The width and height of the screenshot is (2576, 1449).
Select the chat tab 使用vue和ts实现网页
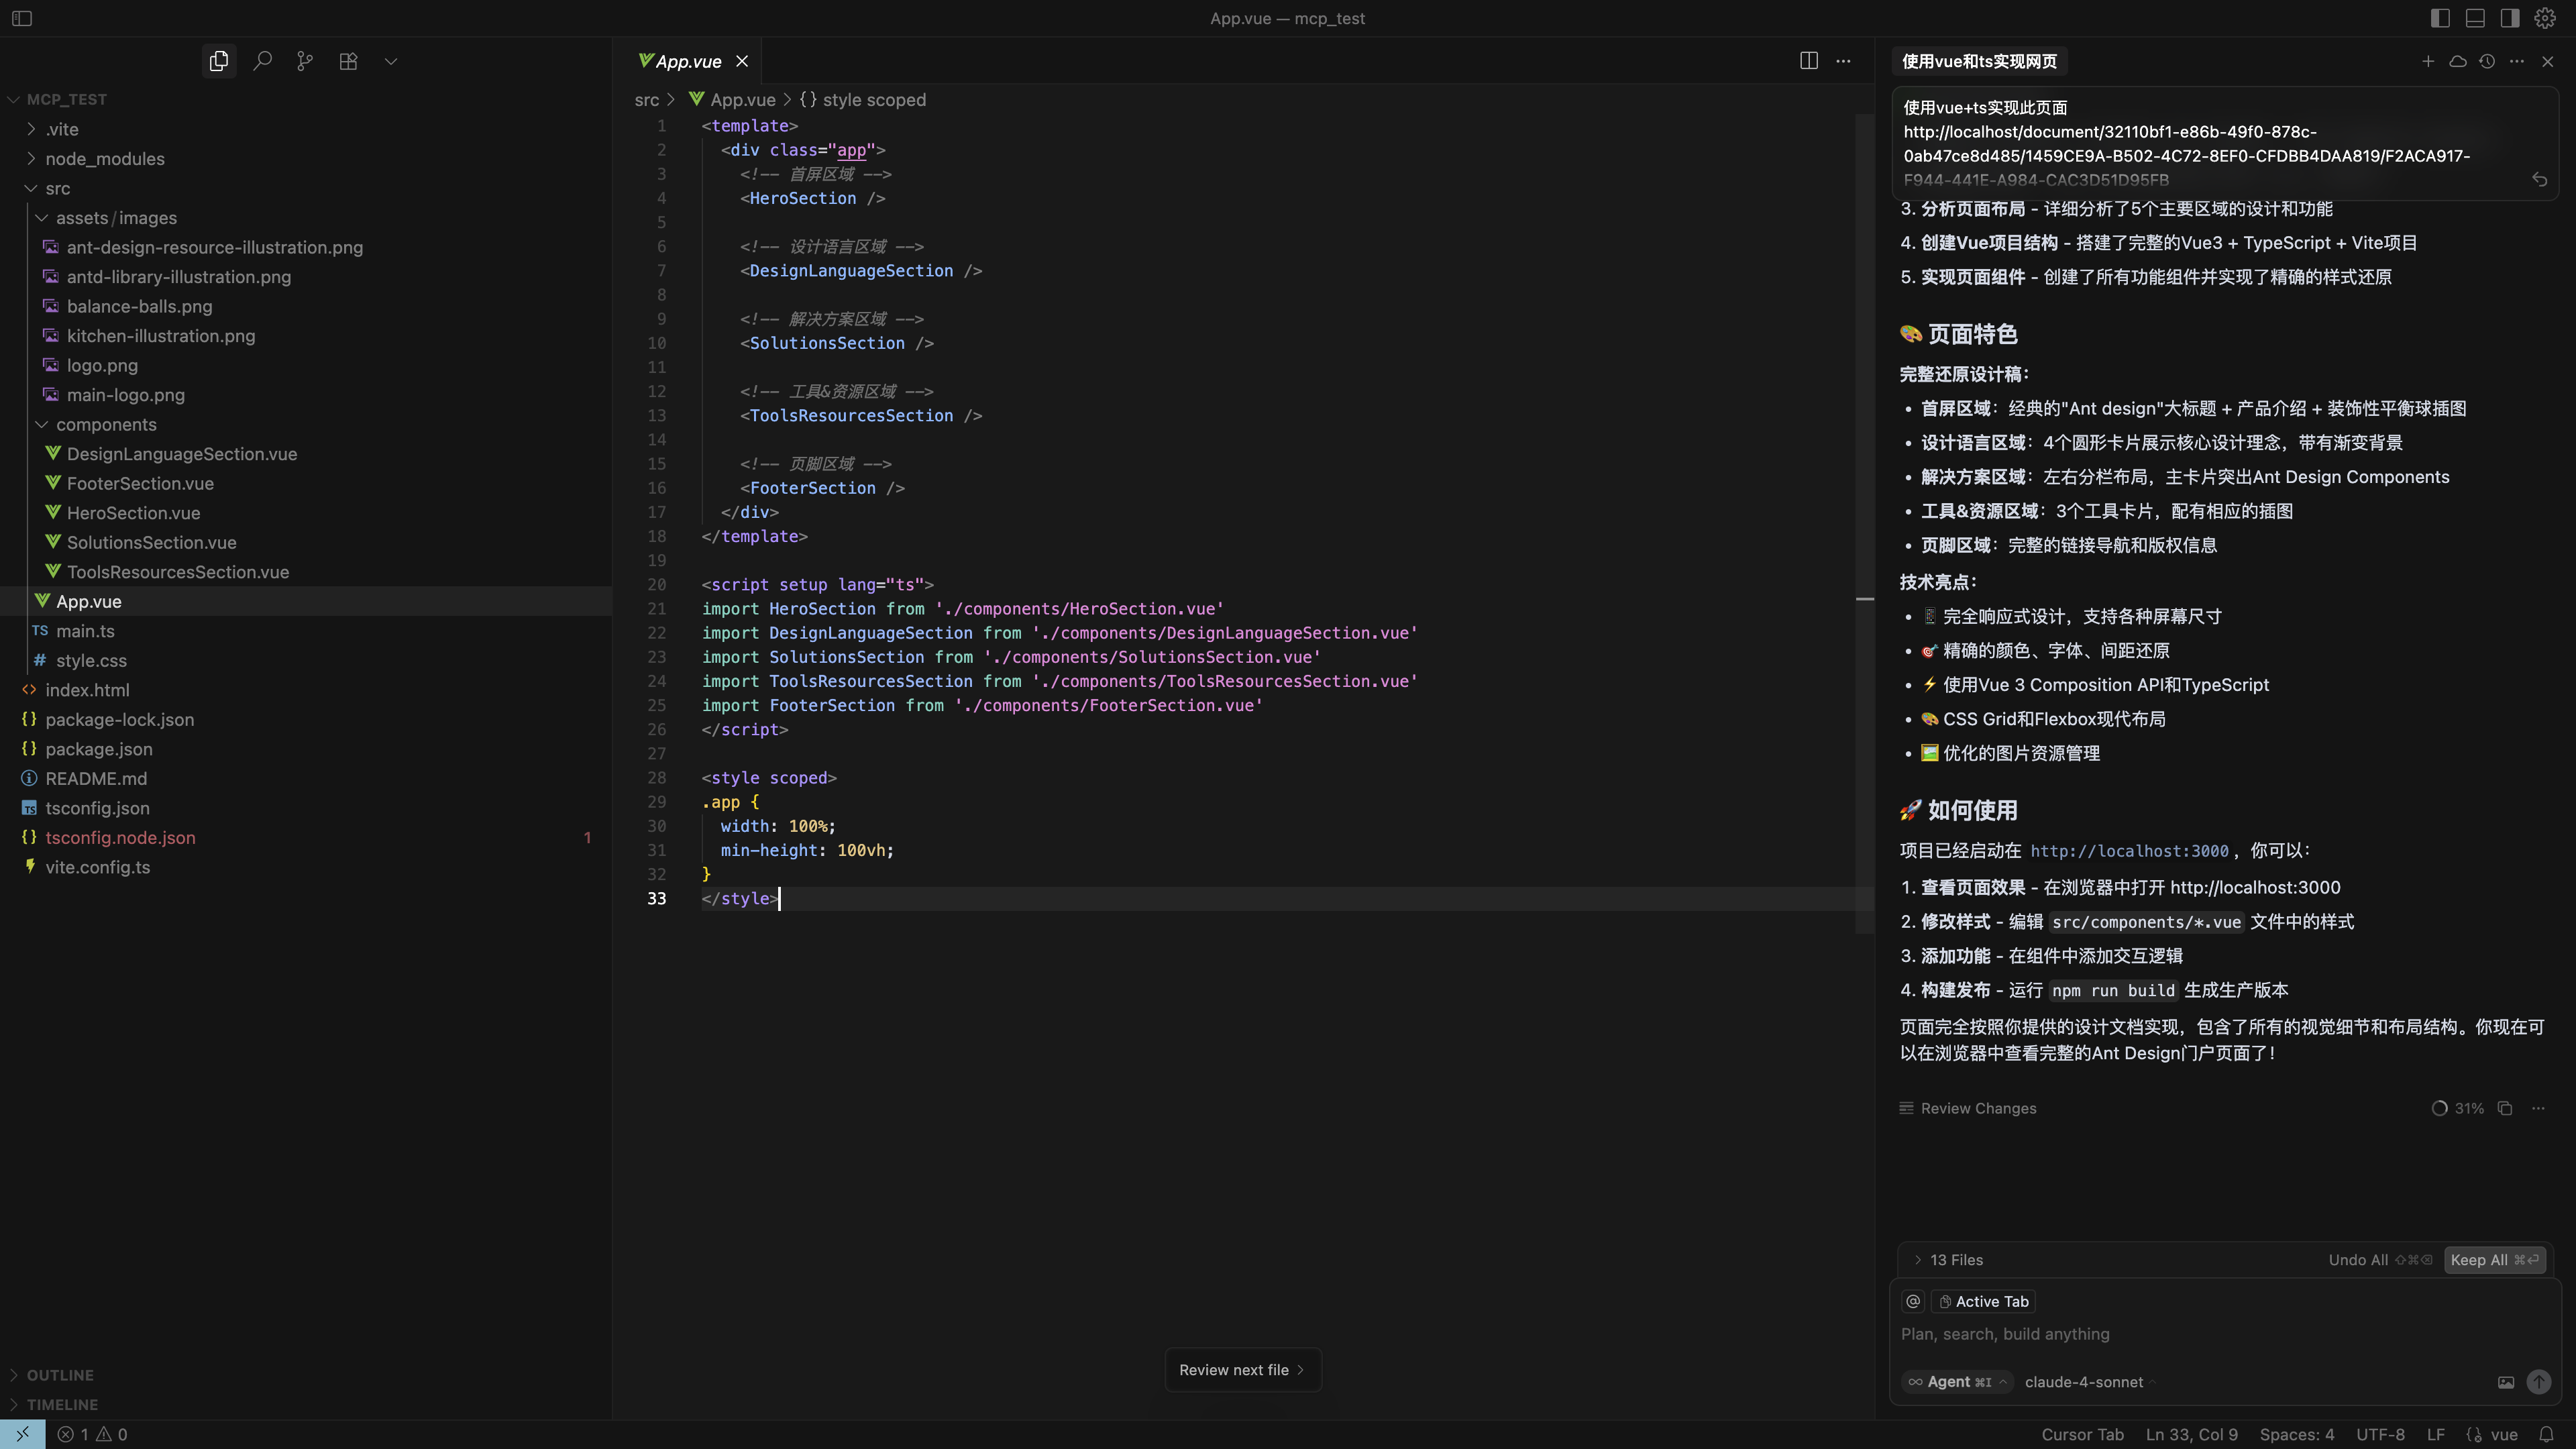pos(1979,61)
